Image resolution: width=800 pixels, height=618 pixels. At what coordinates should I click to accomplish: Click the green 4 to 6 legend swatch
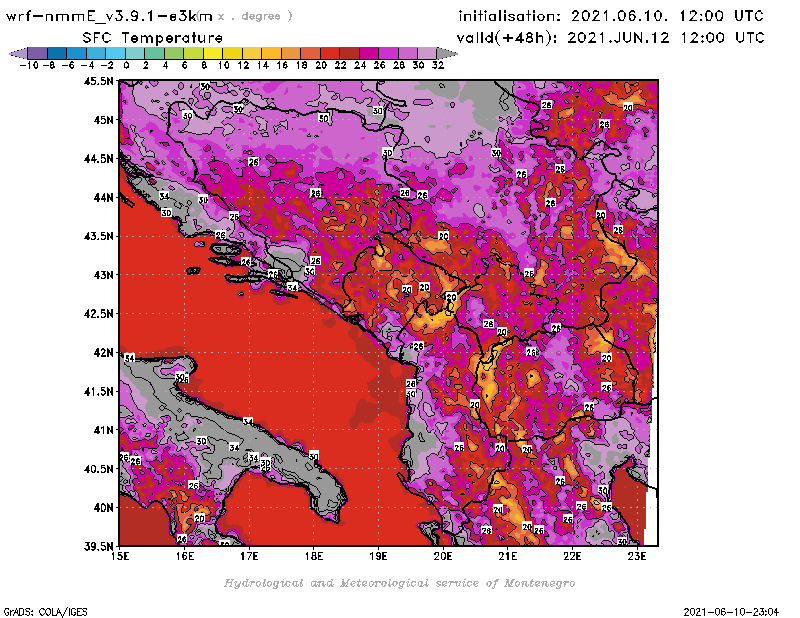pyautogui.click(x=174, y=53)
